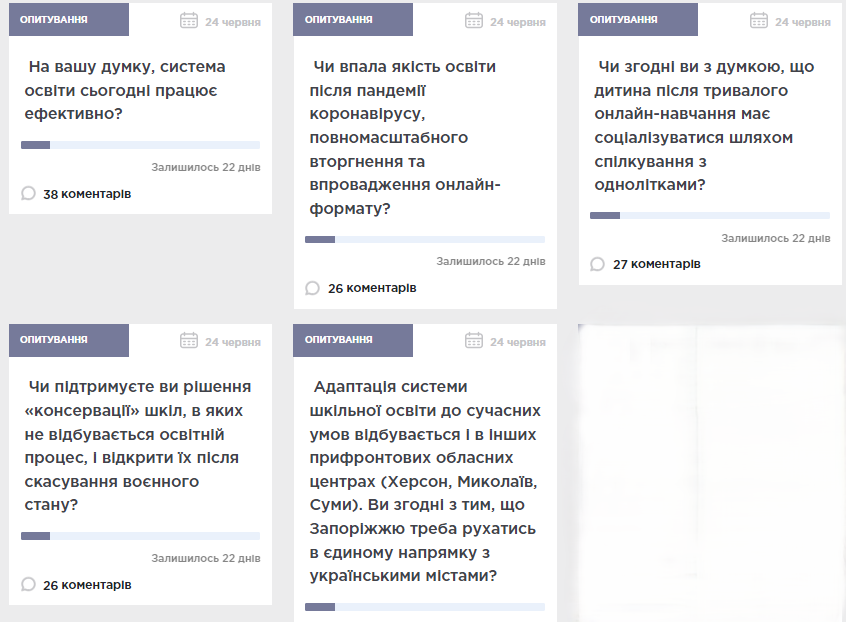This screenshot has height=622, width=846.
Task: Click Залишилось 22 днів on the pandemic quality card
Action: [x=490, y=261]
